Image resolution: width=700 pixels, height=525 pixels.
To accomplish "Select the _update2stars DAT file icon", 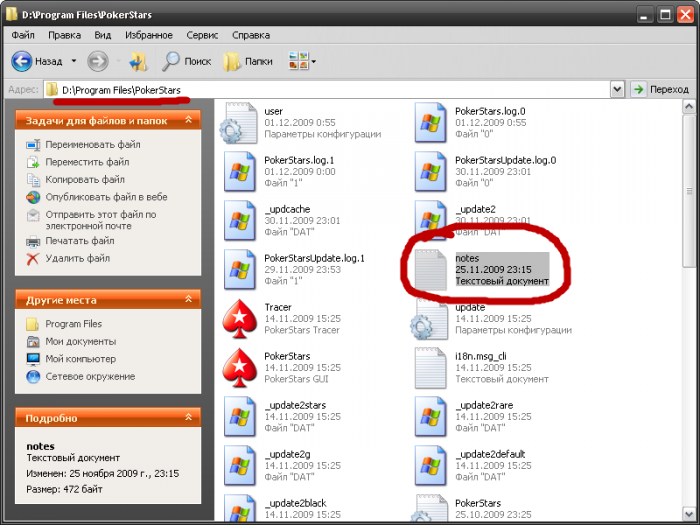I will click(239, 417).
